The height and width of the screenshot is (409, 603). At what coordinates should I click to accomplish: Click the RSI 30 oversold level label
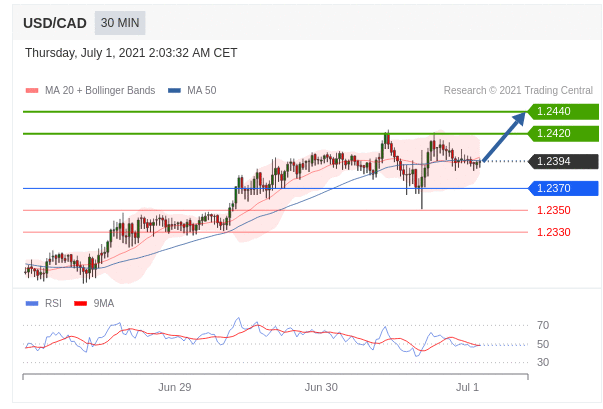(x=543, y=362)
